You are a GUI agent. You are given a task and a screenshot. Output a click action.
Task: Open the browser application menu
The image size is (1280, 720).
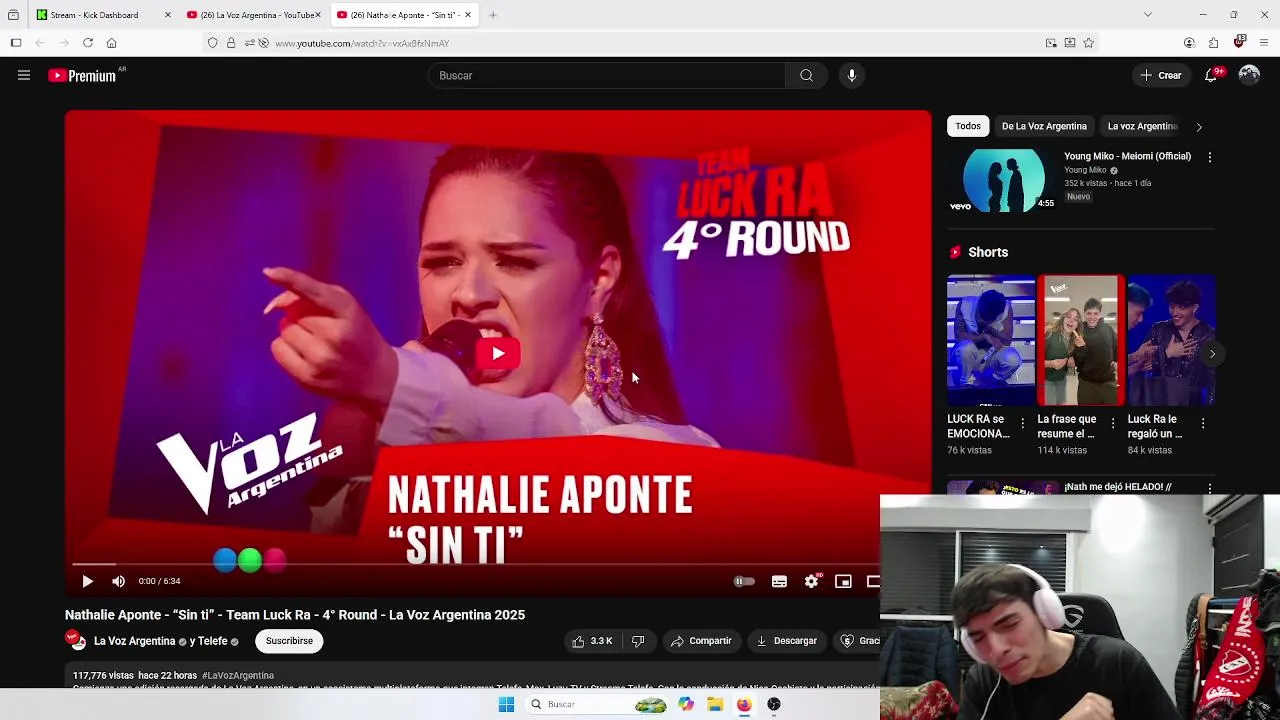[1264, 43]
